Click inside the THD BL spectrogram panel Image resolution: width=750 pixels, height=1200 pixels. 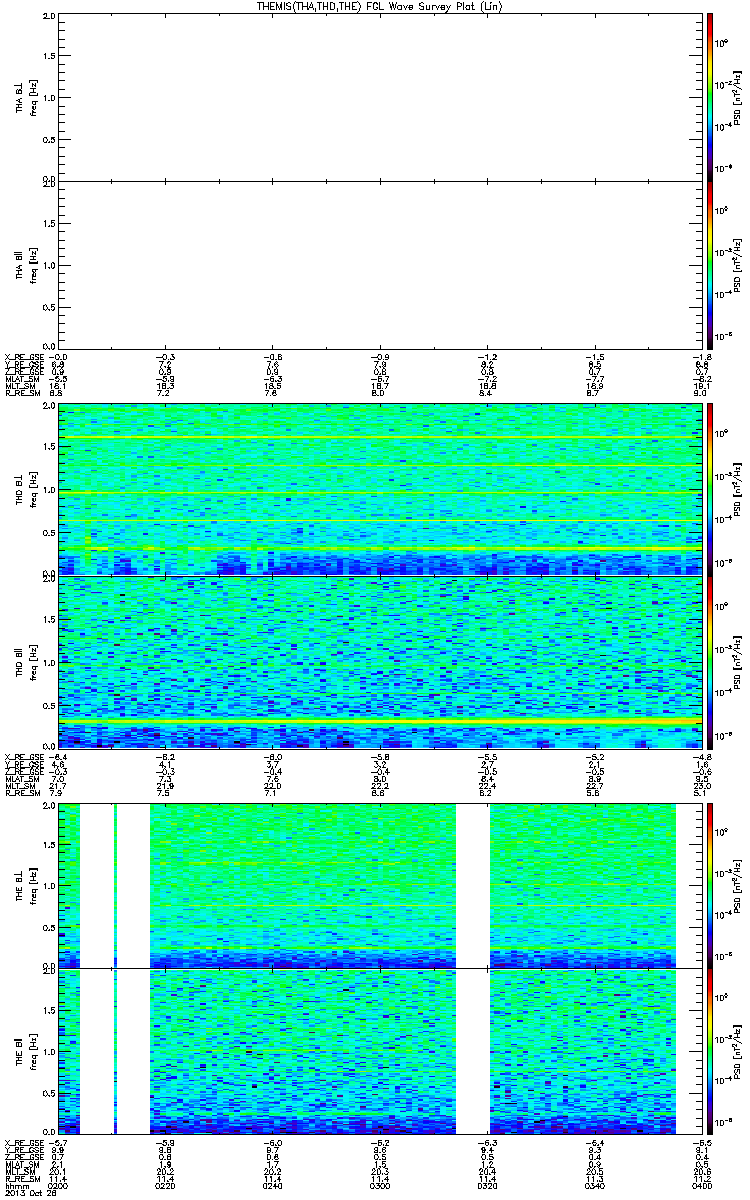[380, 489]
